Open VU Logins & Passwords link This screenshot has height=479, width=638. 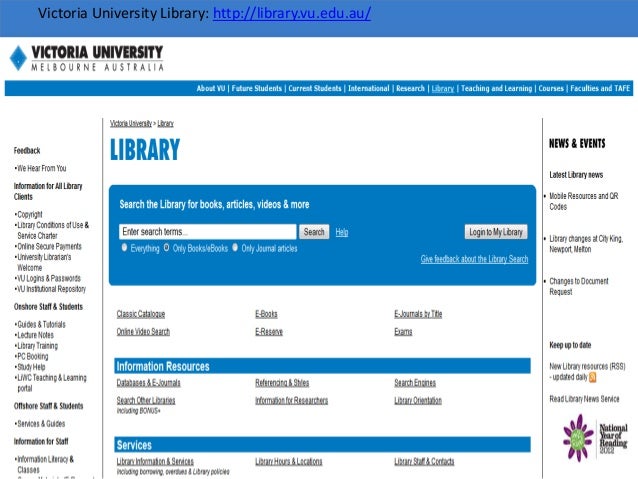click(49, 278)
